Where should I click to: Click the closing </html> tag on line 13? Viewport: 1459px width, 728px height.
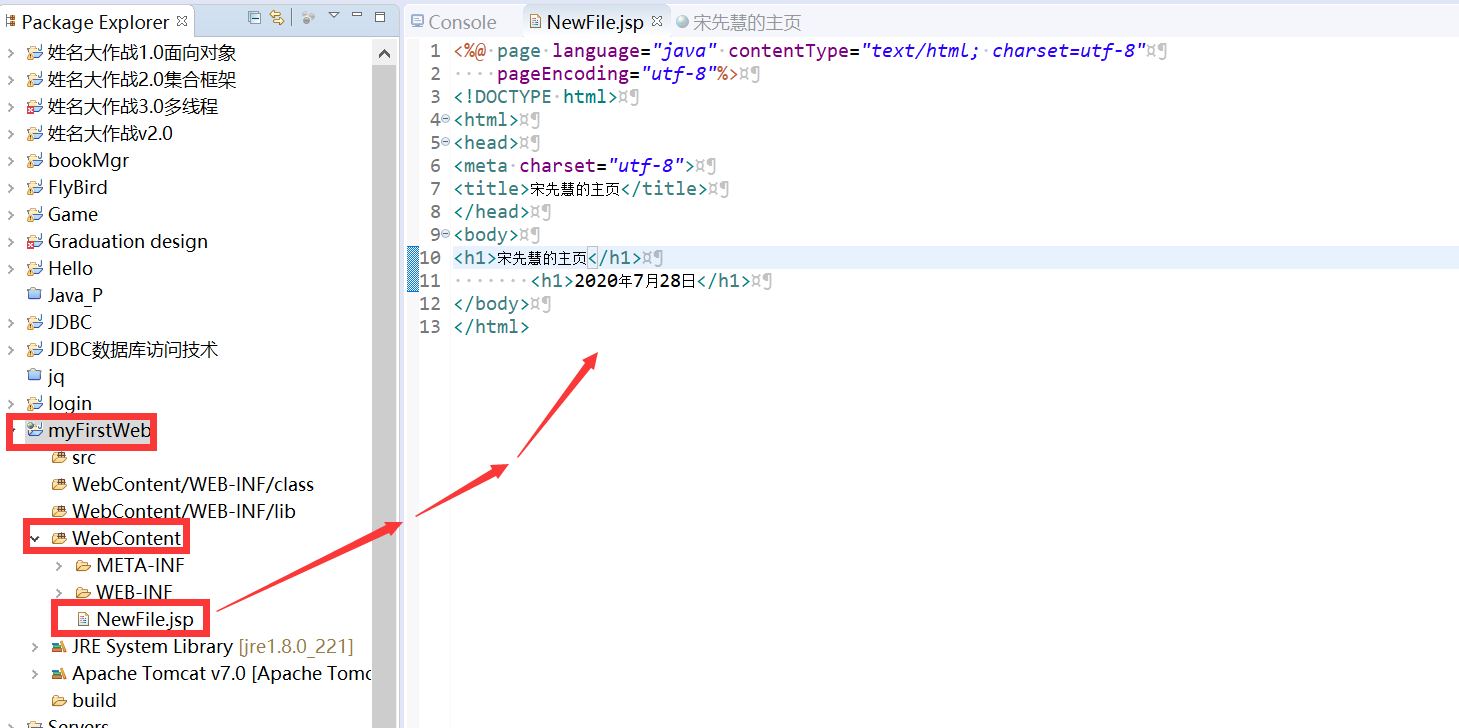tap(491, 326)
